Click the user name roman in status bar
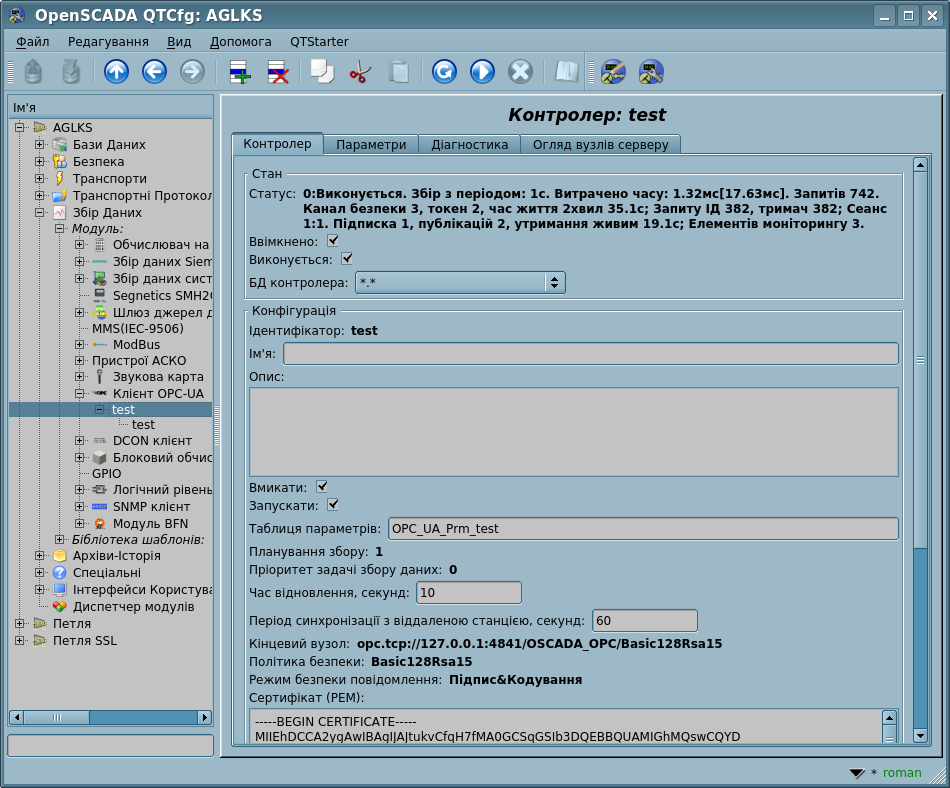Image resolution: width=950 pixels, height=788 pixels. pyautogui.click(x=902, y=773)
